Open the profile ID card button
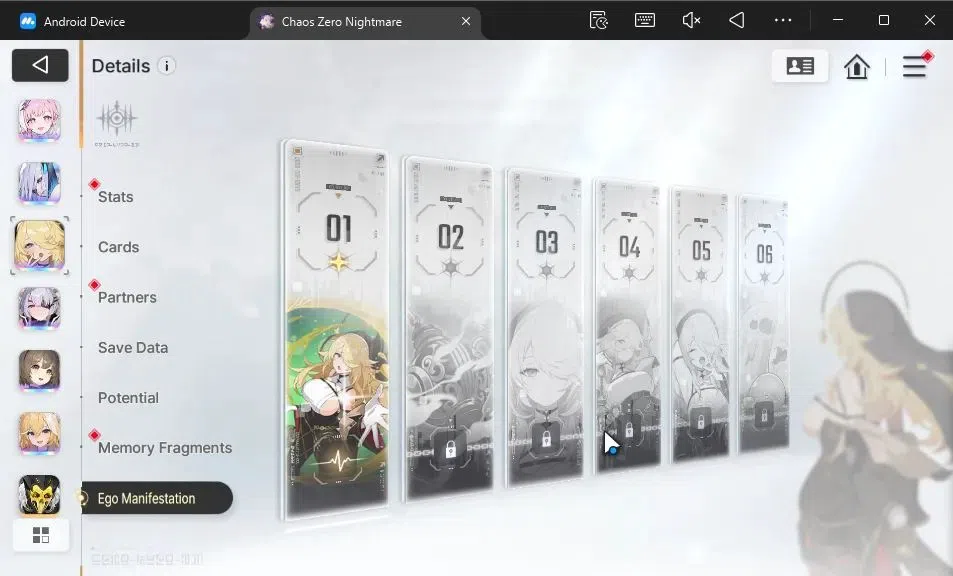Image resolution: width=953 pixels, height=576 pixels. (800, 66)
